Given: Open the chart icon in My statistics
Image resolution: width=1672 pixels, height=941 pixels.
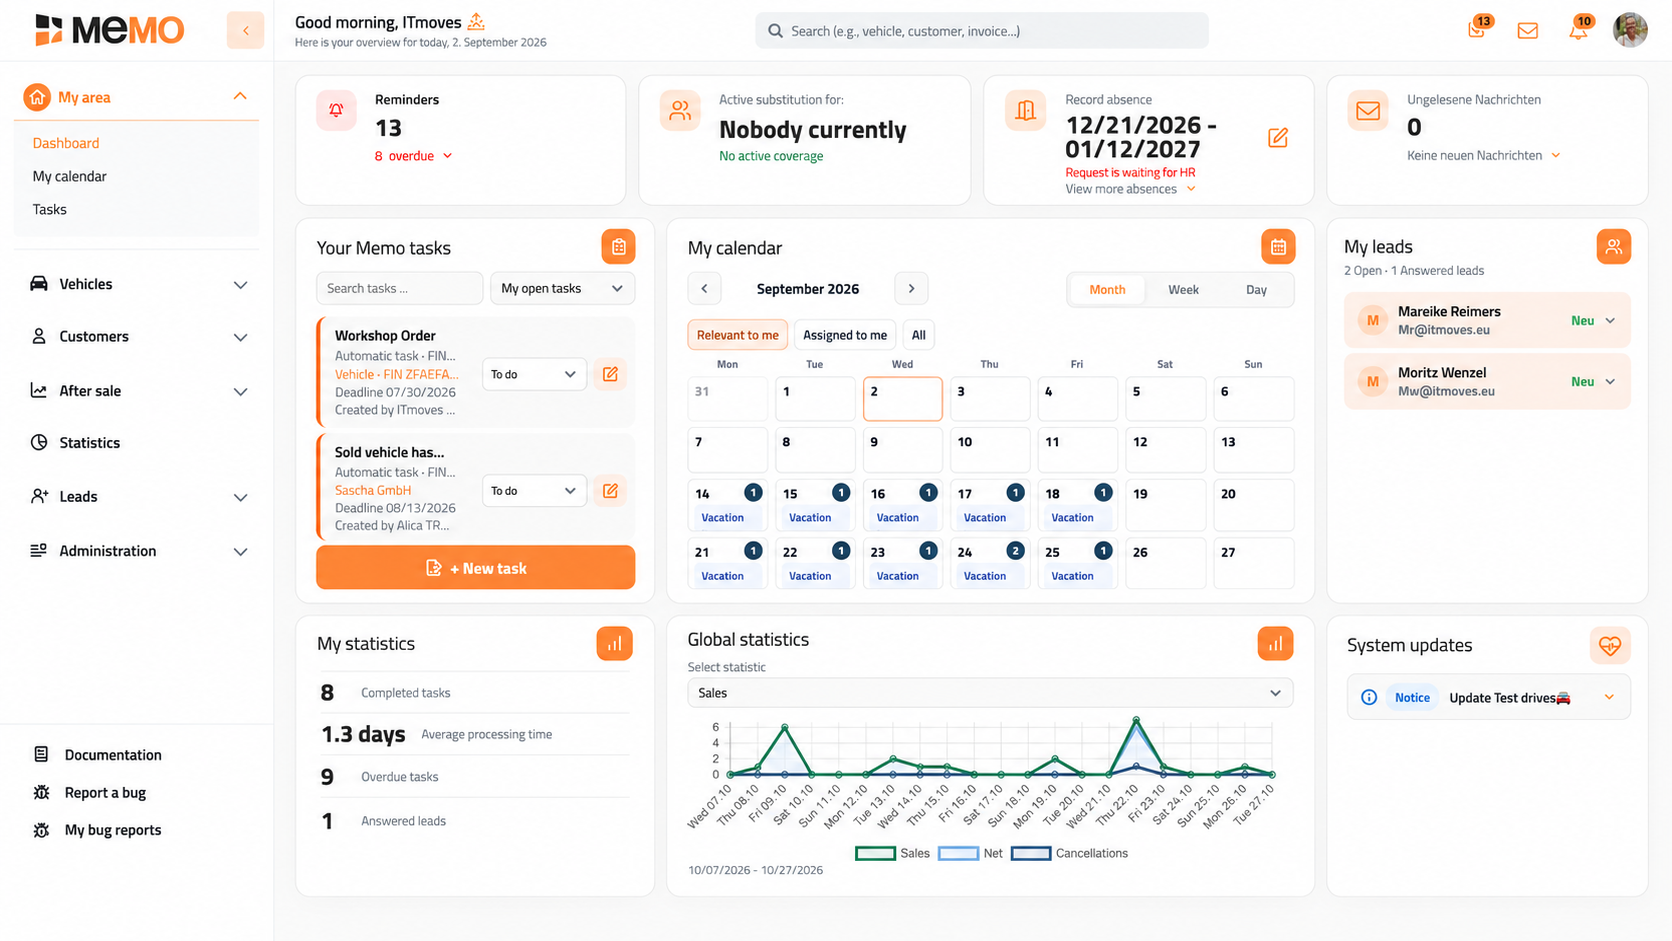Looking at the screenshot, I should click(x=615, y=644).
